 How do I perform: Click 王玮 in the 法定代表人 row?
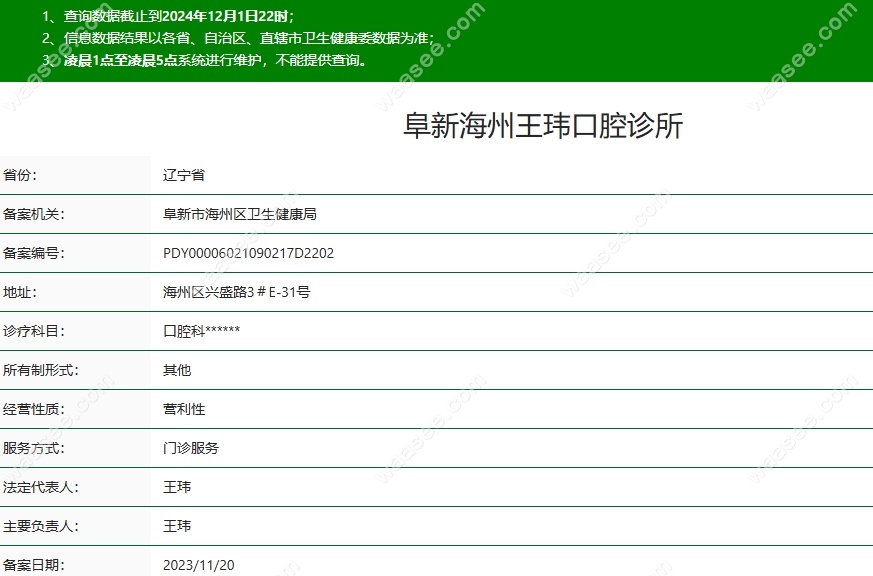pyautogui.click(x=177, y=487)
